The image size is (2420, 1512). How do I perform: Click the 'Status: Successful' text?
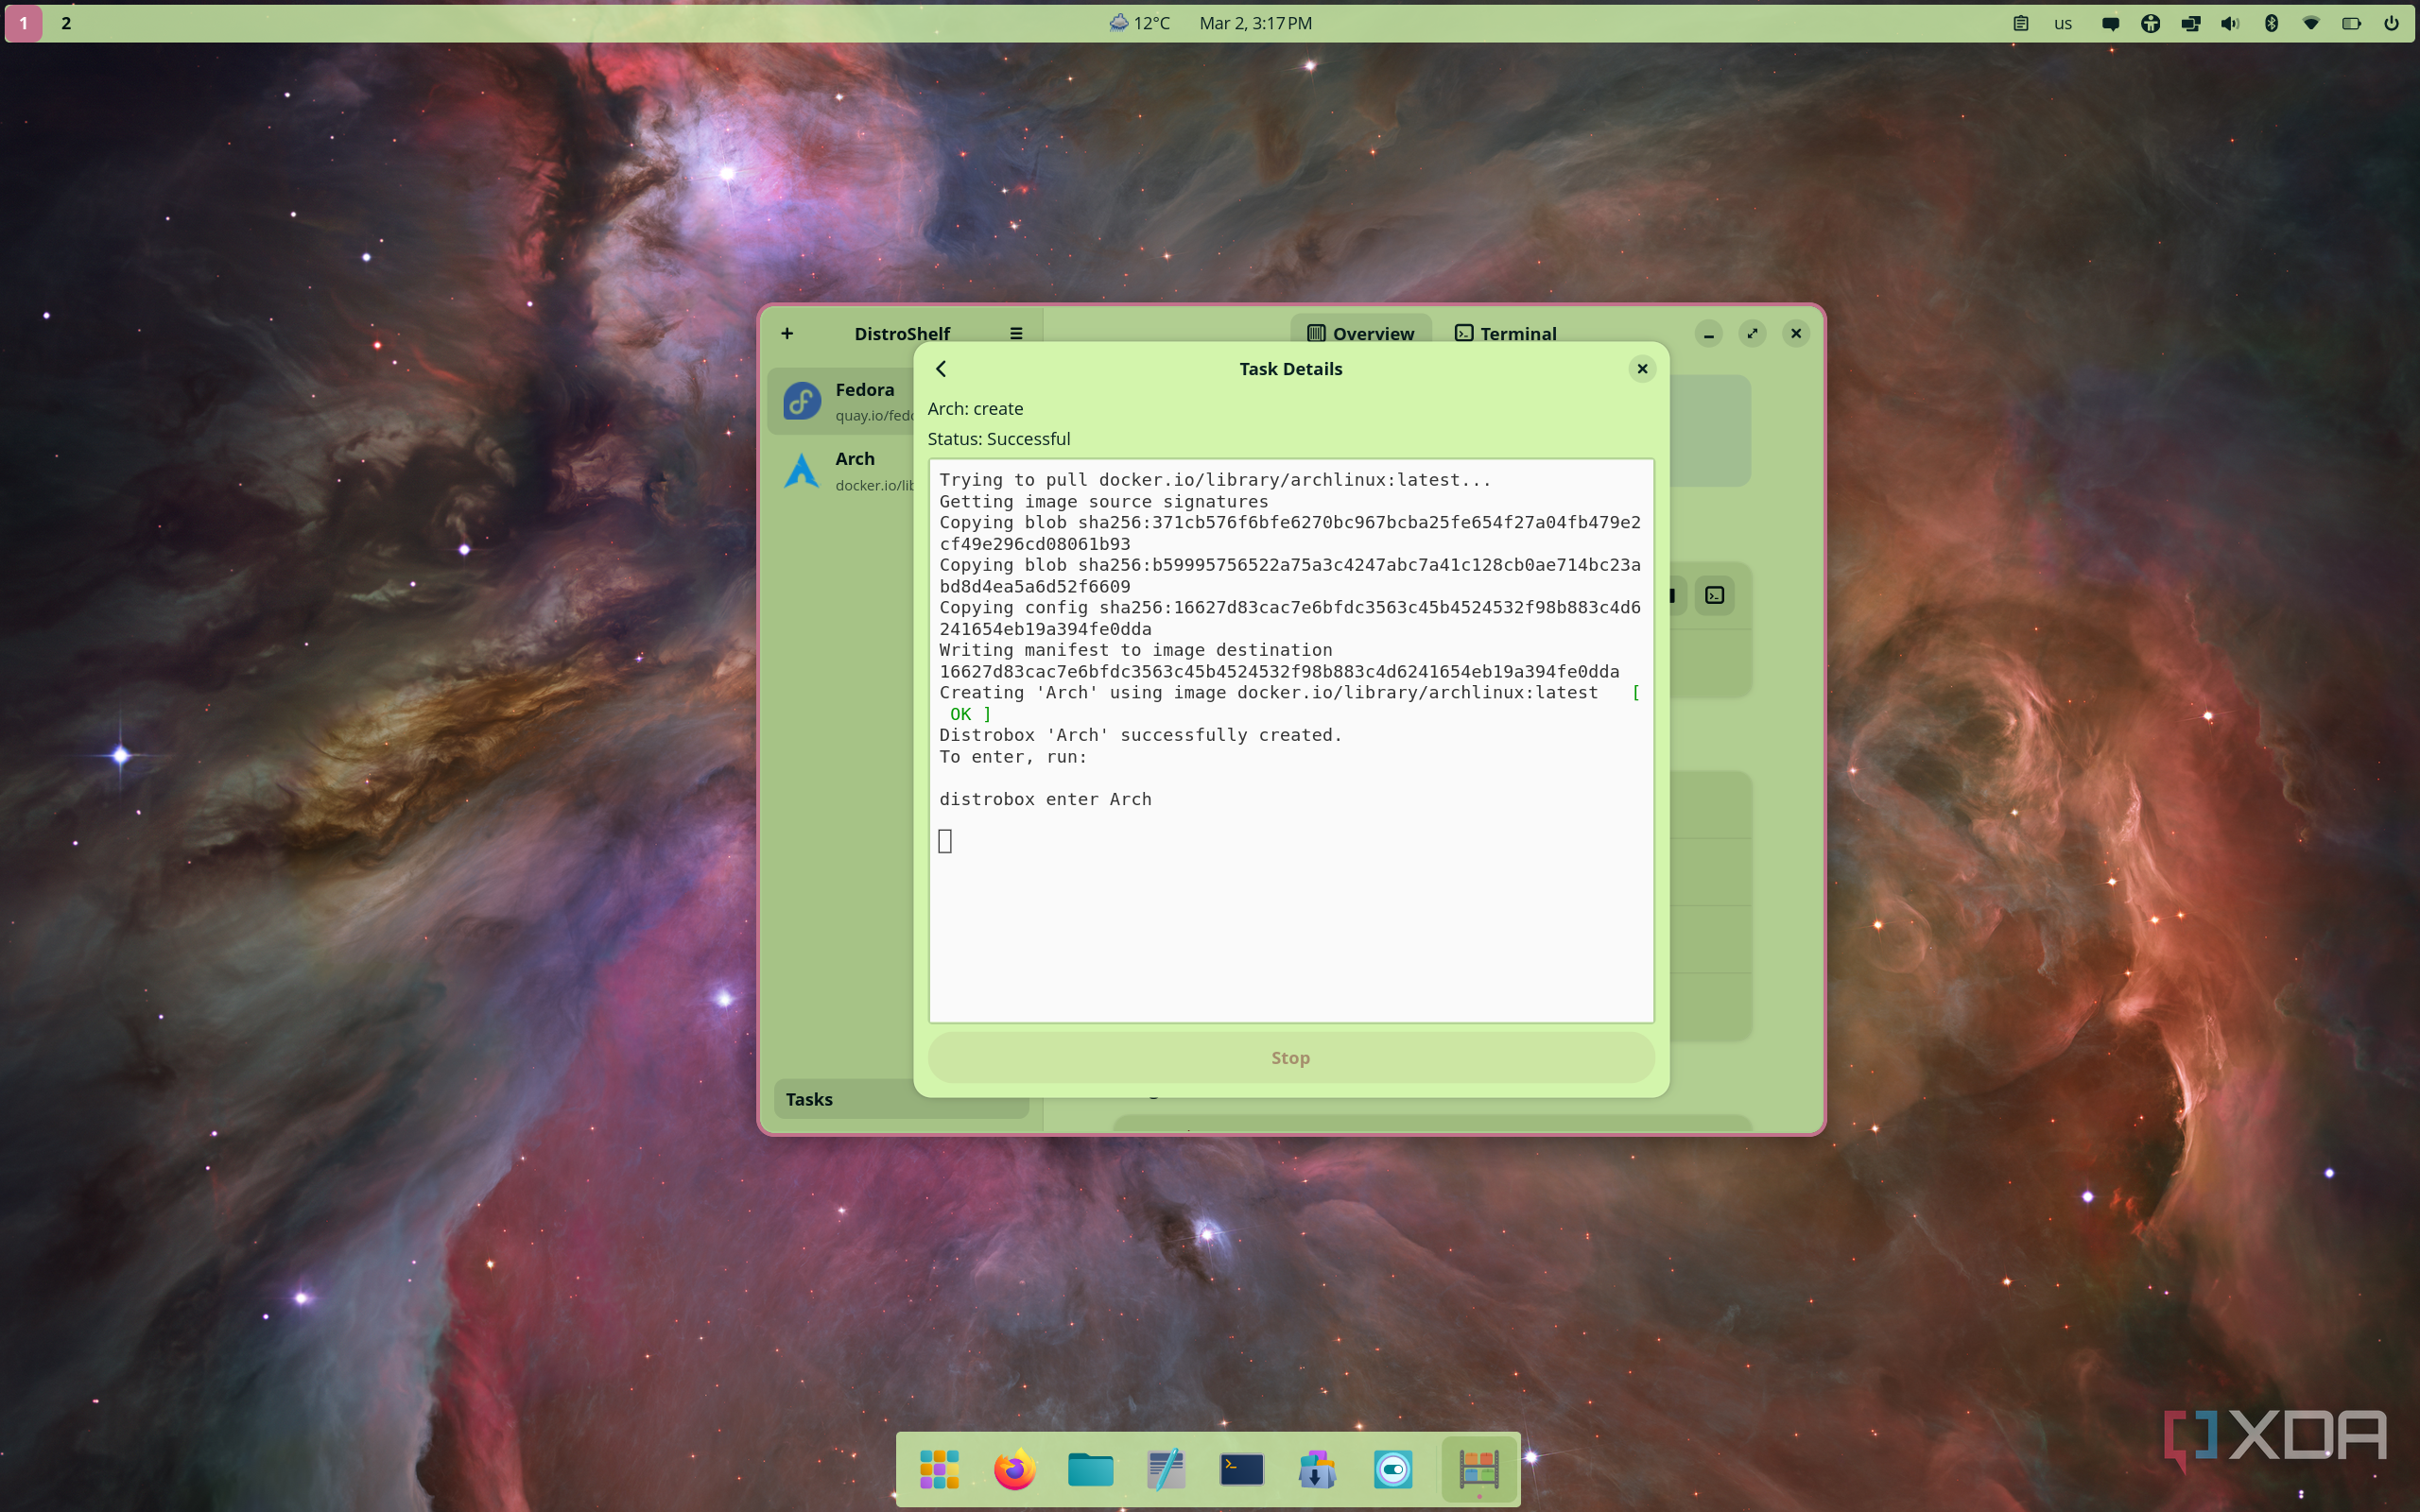click(x=999, y=439)
